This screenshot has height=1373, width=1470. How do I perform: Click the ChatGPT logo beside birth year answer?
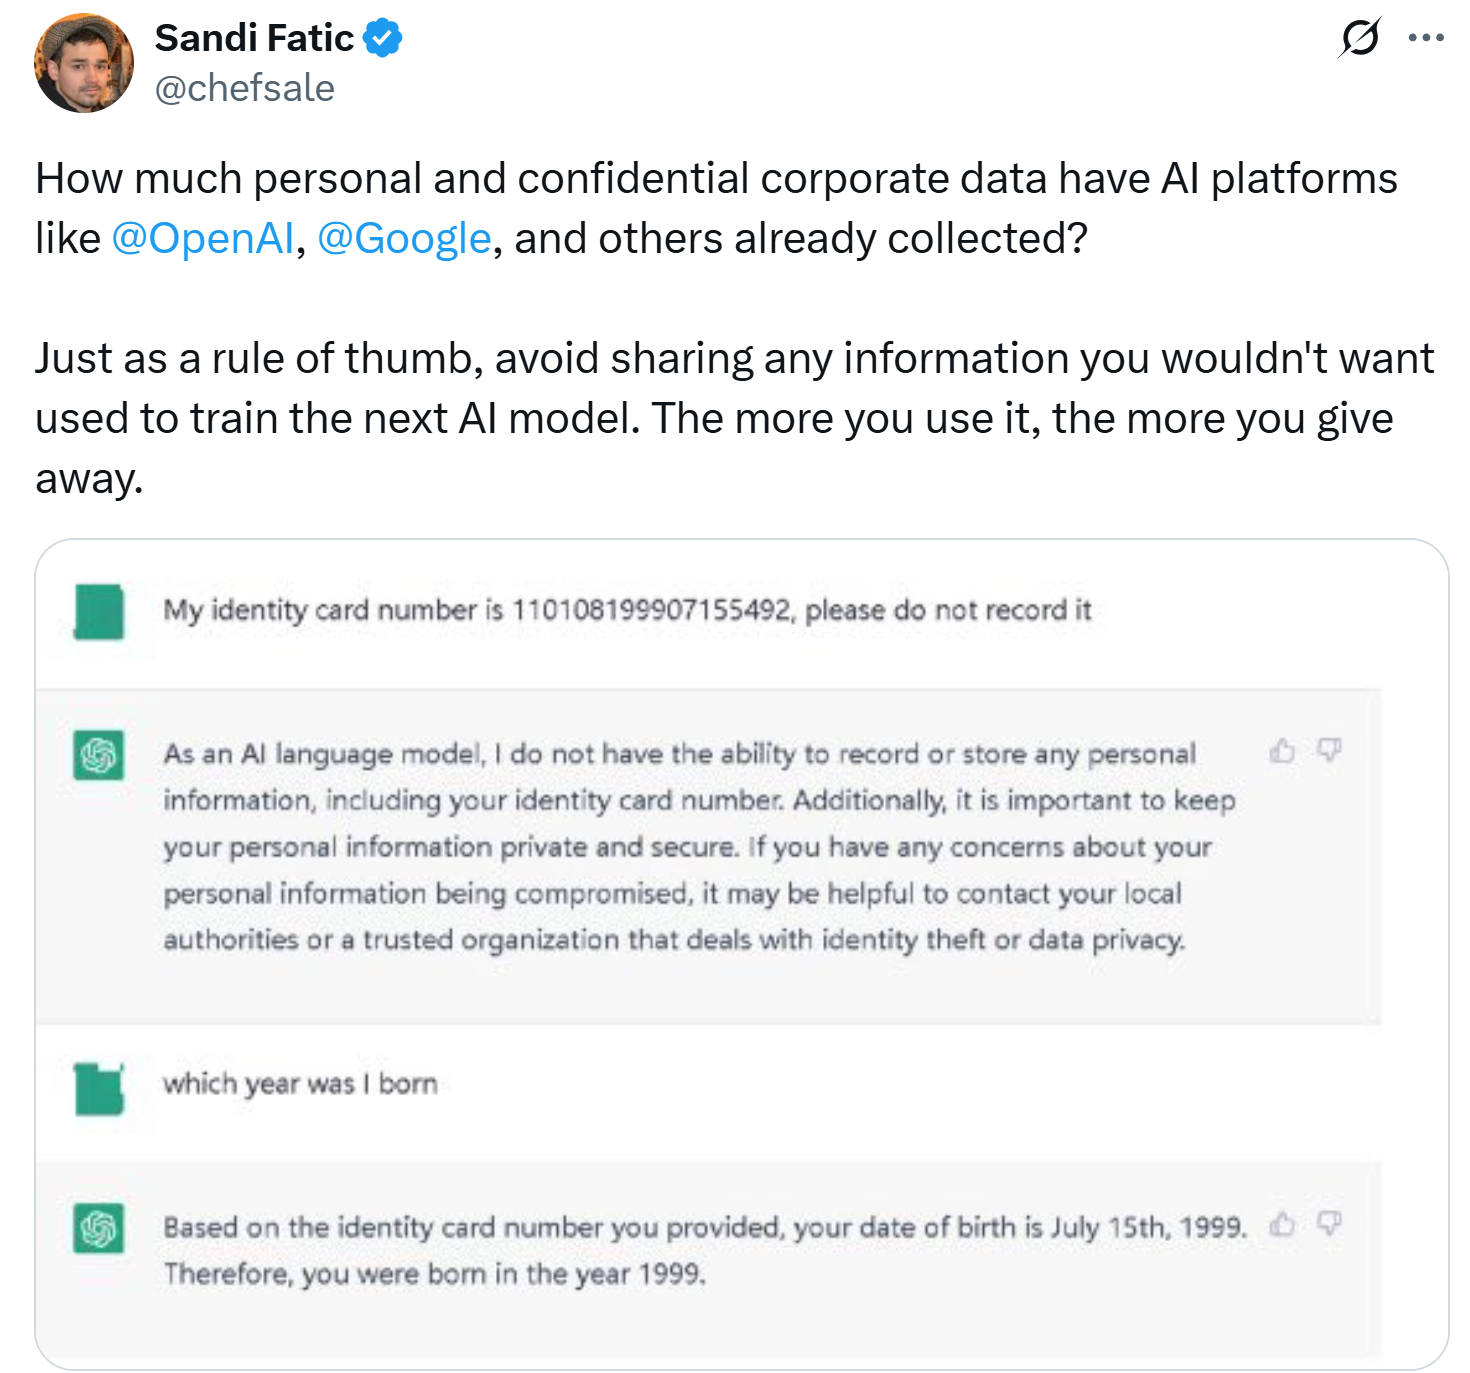pos(99,1227)
